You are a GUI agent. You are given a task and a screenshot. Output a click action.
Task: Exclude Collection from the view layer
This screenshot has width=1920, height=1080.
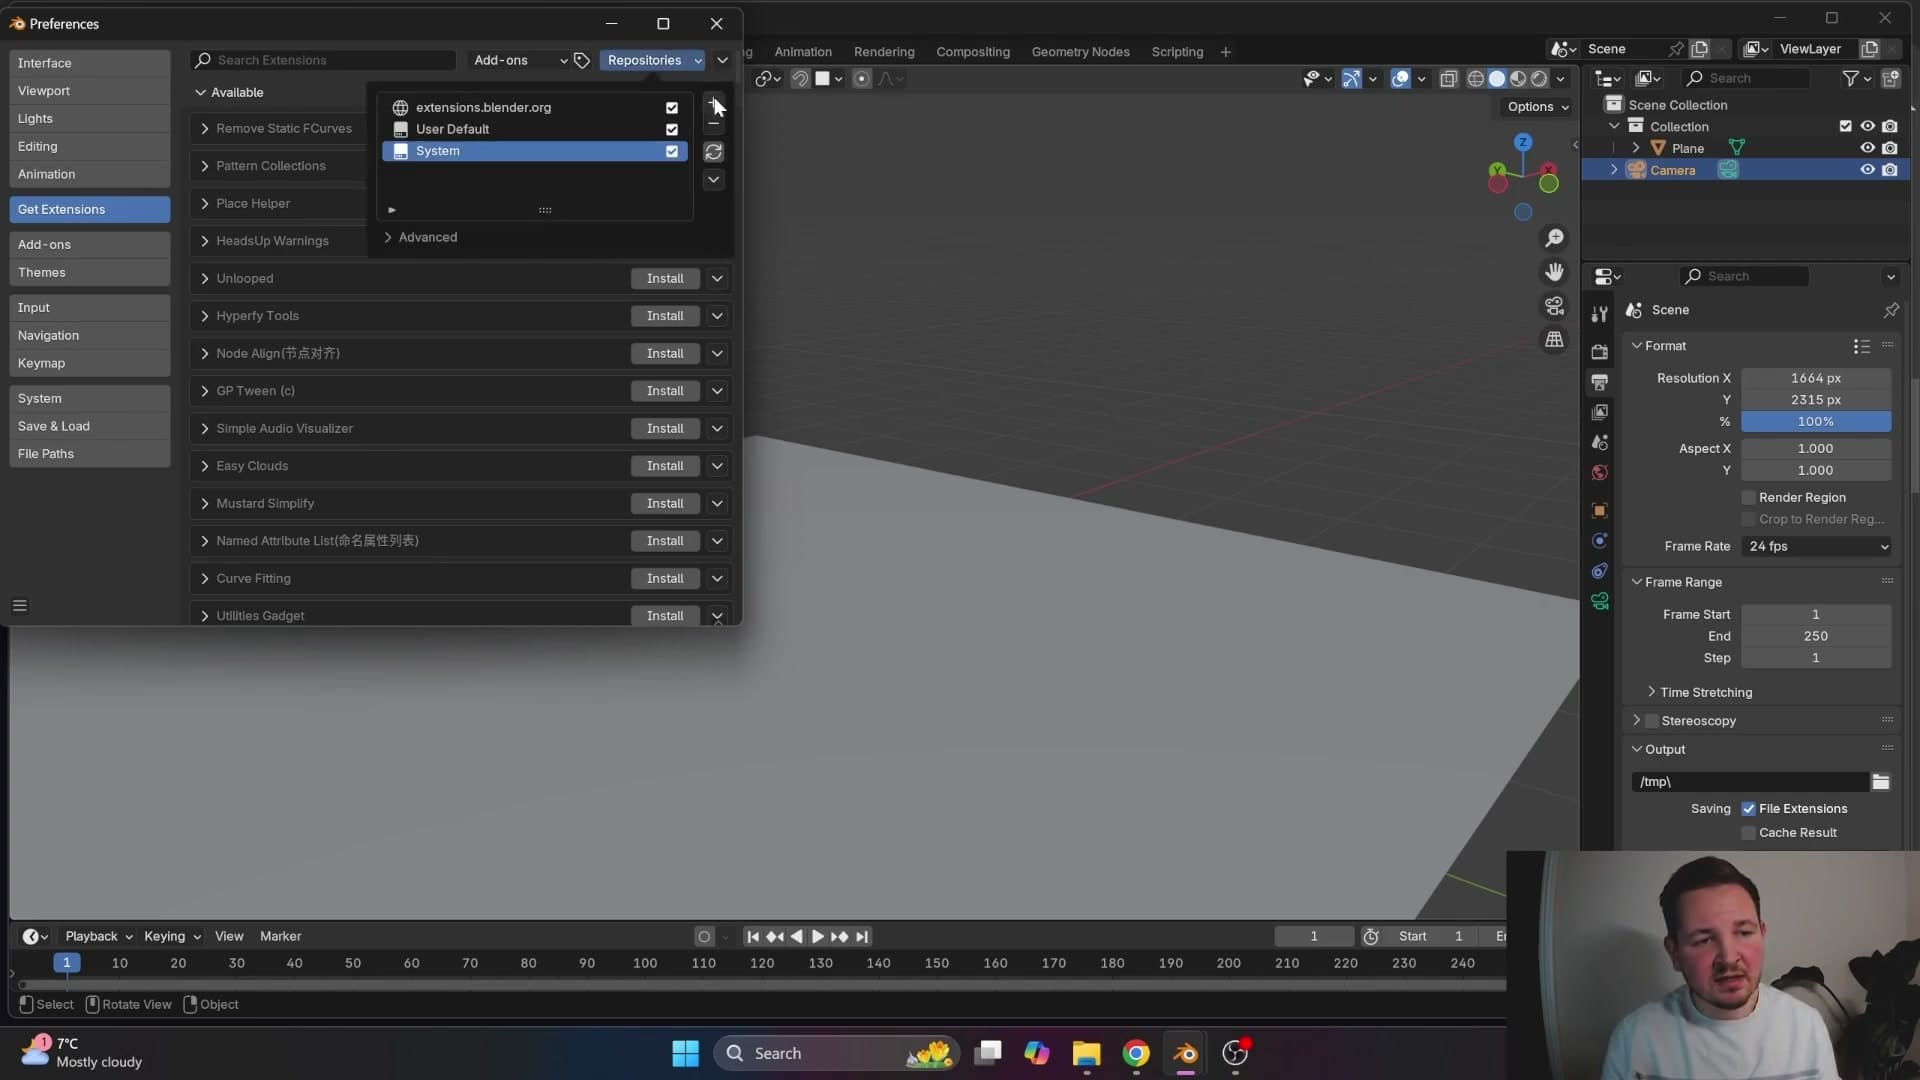[x=1845, y=126]
